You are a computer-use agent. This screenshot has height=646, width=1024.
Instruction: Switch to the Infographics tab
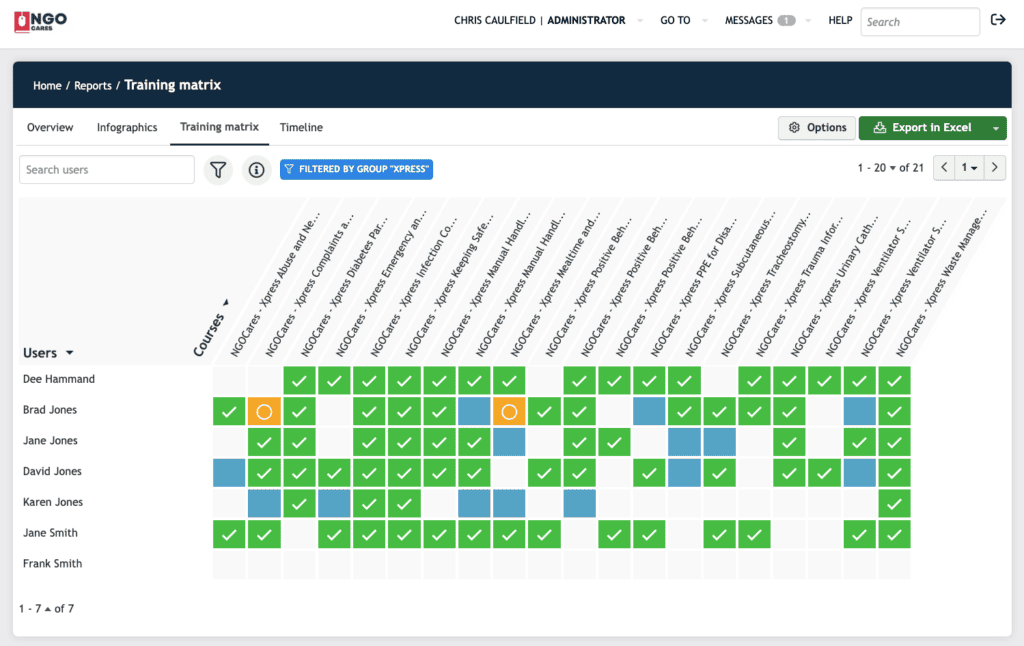[x=127, y=127]
